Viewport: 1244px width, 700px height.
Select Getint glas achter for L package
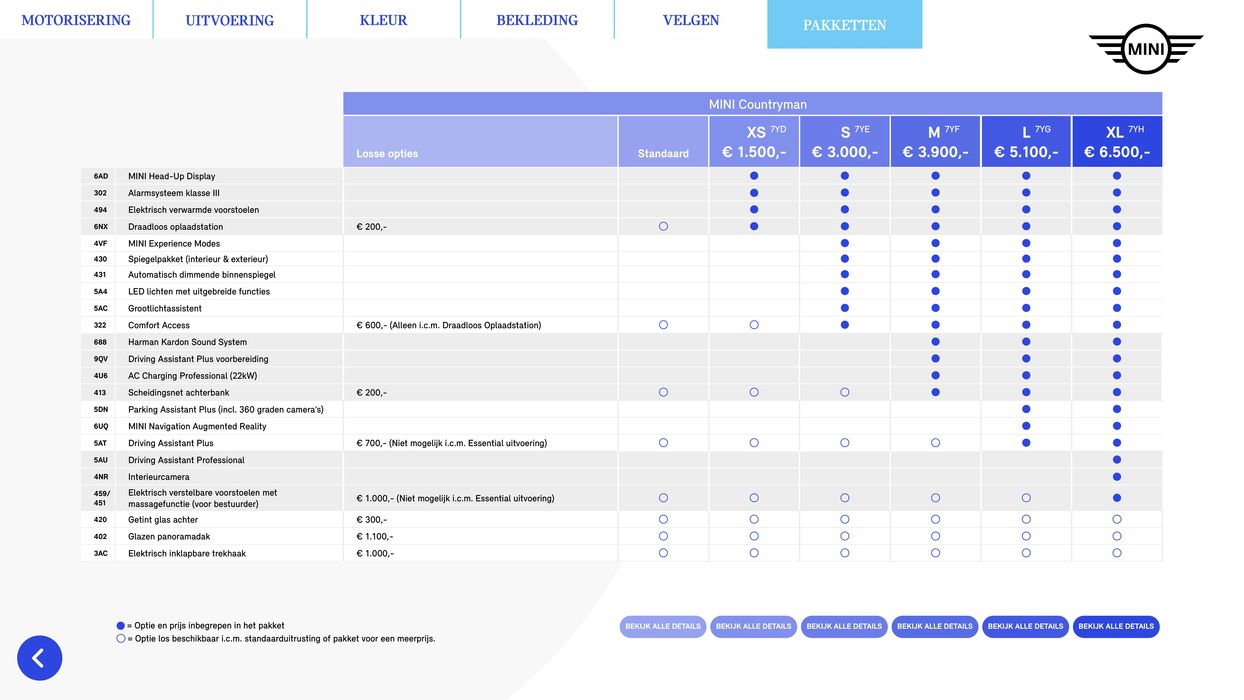pos(1026,520)
